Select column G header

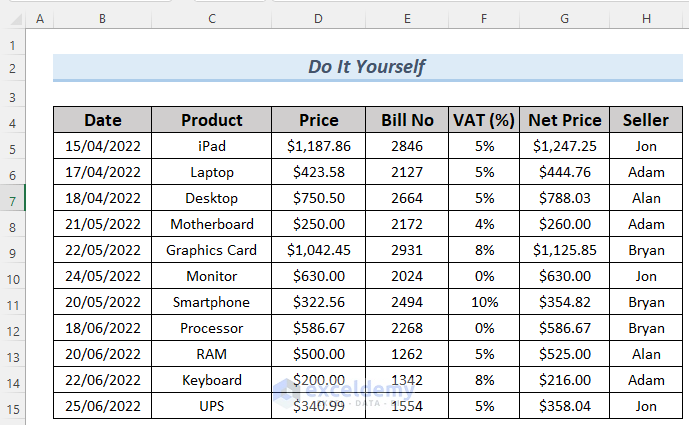click(x=564, y=19)
